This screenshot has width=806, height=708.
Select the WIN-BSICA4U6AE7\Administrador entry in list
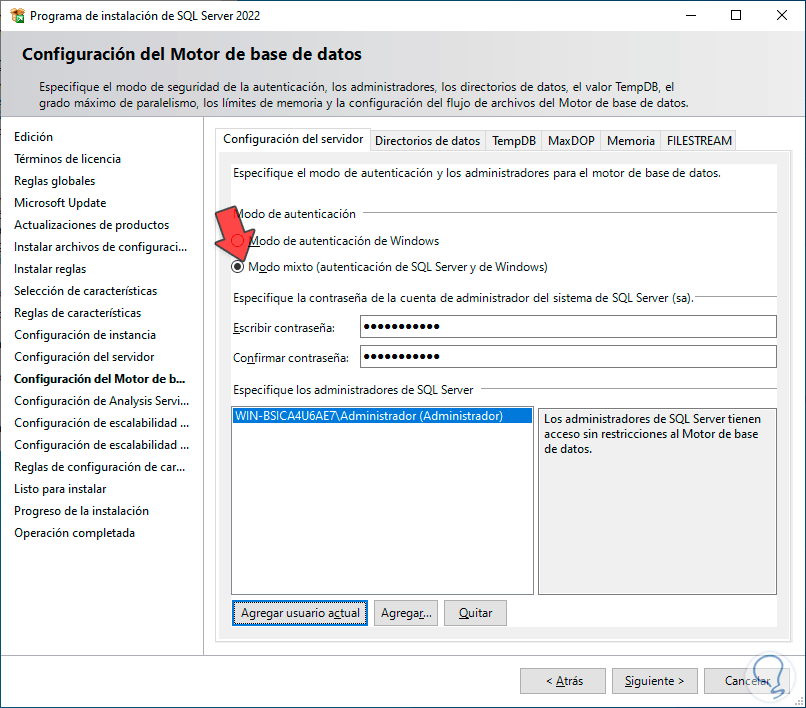(382, 415)
